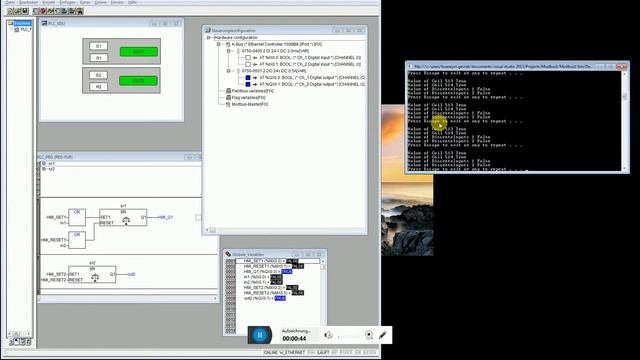Expand the sr1 variable in PLC_PRG declaration
The height and width of the screenshot is (360, 640).
[x=44, y=163]
